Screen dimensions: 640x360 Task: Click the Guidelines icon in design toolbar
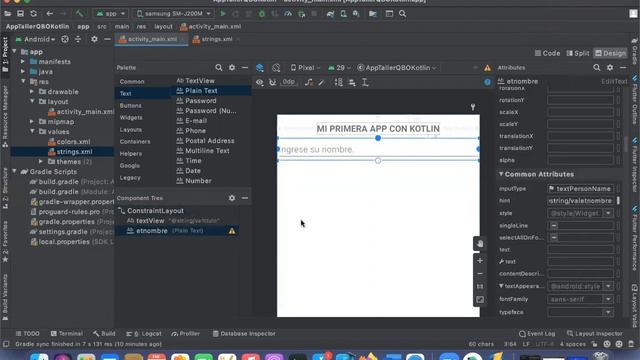click(365, 82)
